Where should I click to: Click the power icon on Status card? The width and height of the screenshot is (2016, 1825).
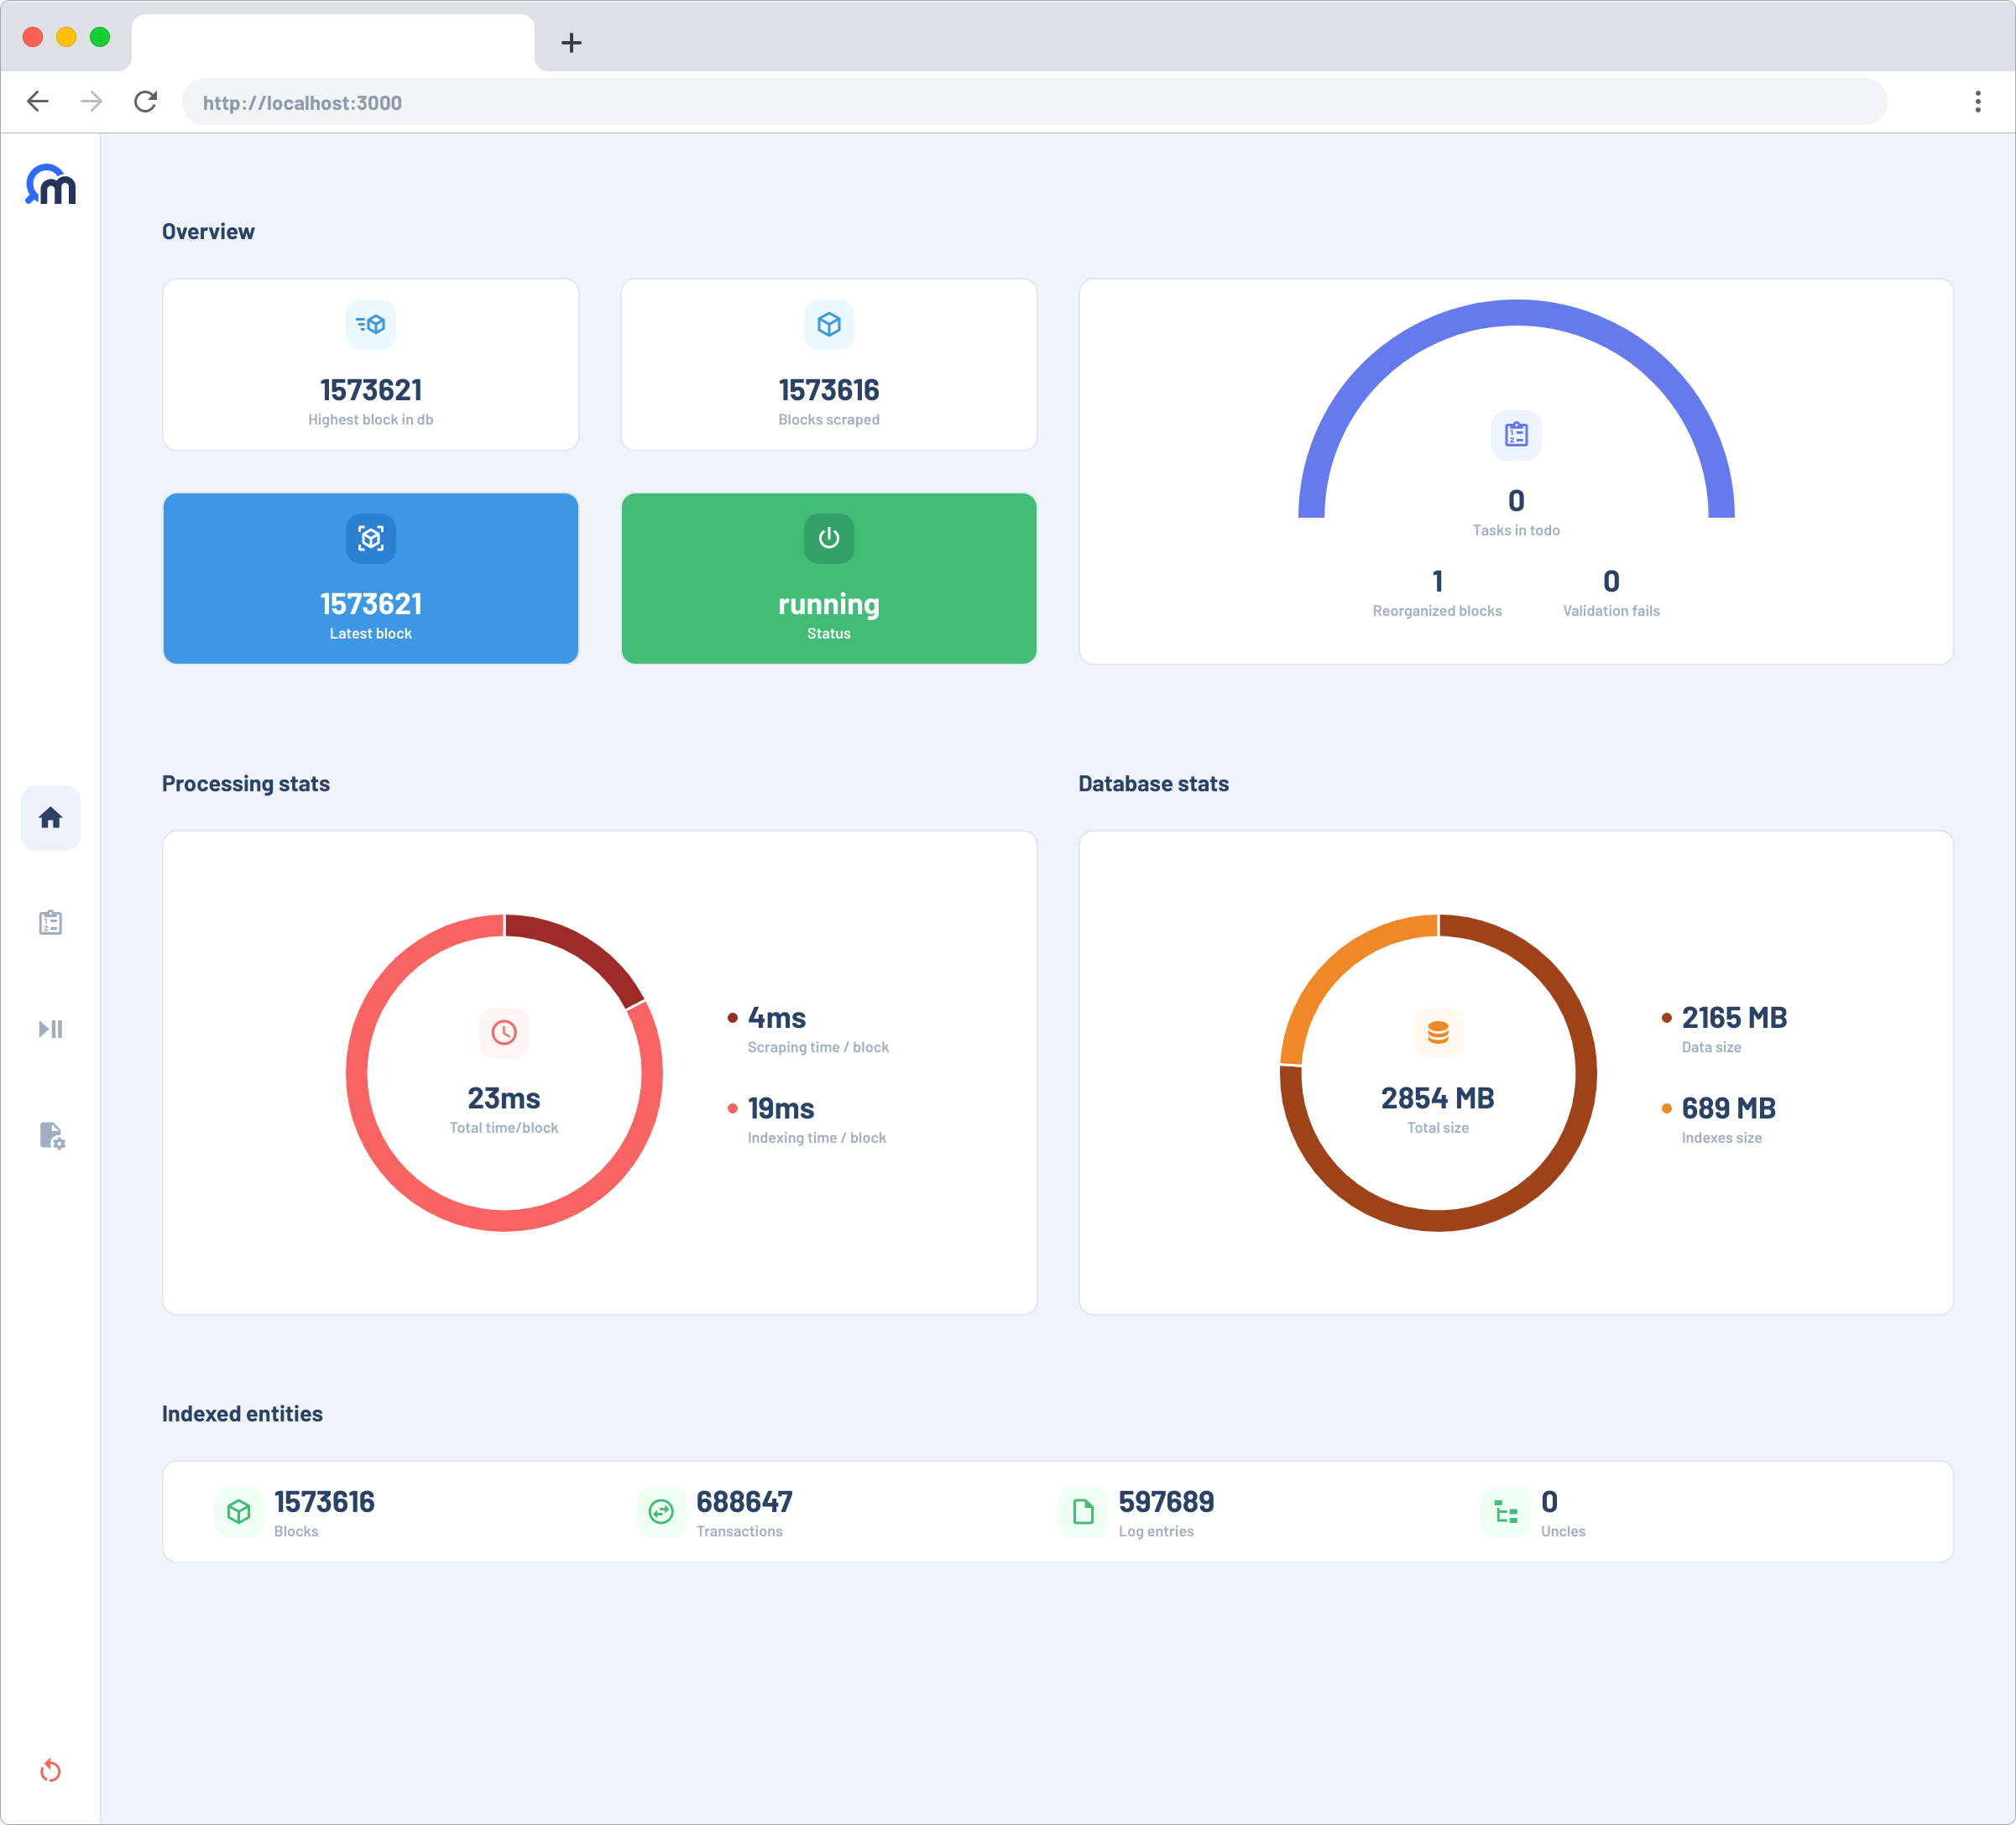point(829,538)
